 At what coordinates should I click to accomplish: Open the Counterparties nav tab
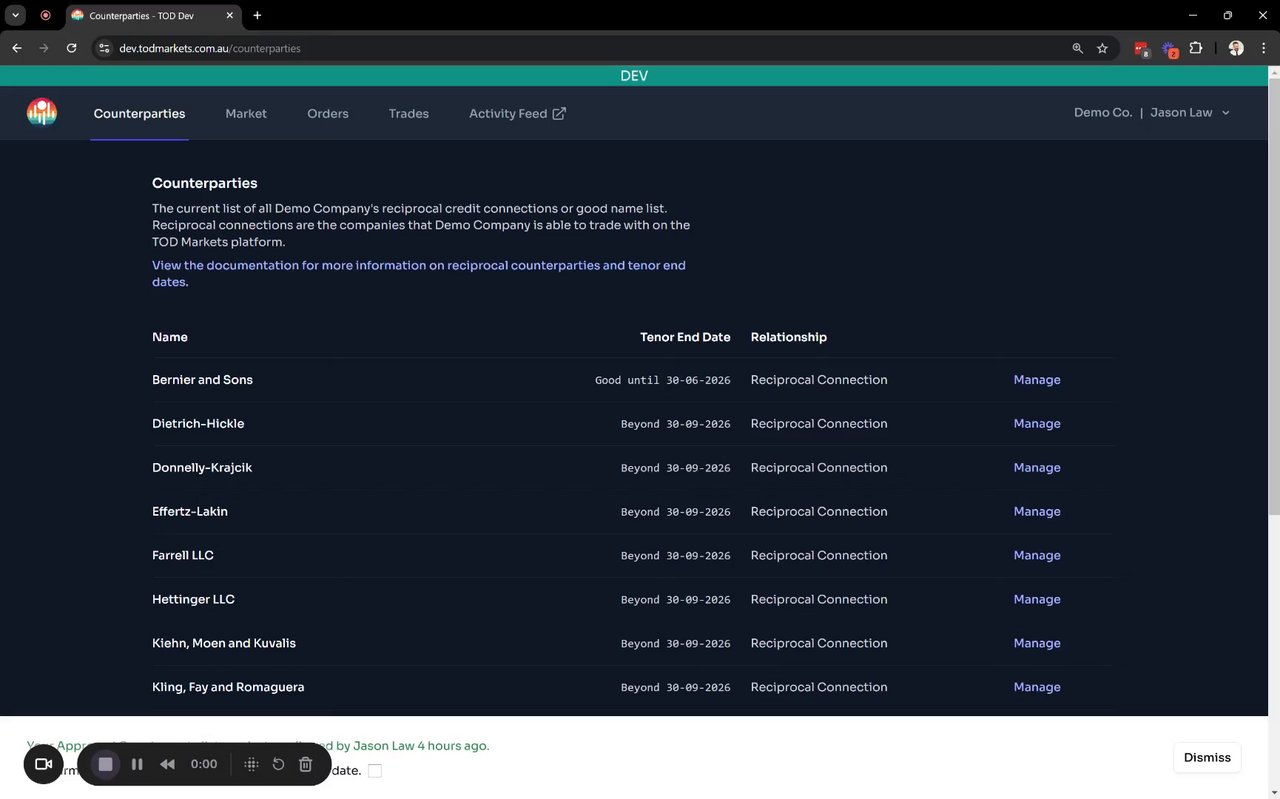[139, 113]
